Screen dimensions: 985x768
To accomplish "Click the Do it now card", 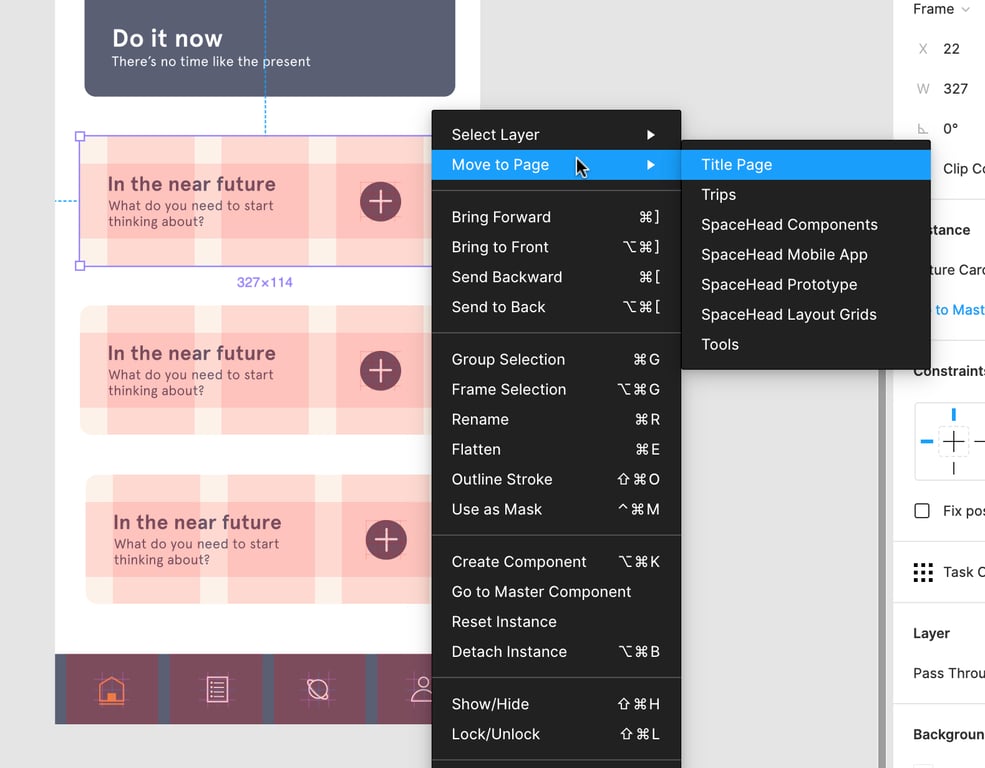I will click(x=269, y=48).
